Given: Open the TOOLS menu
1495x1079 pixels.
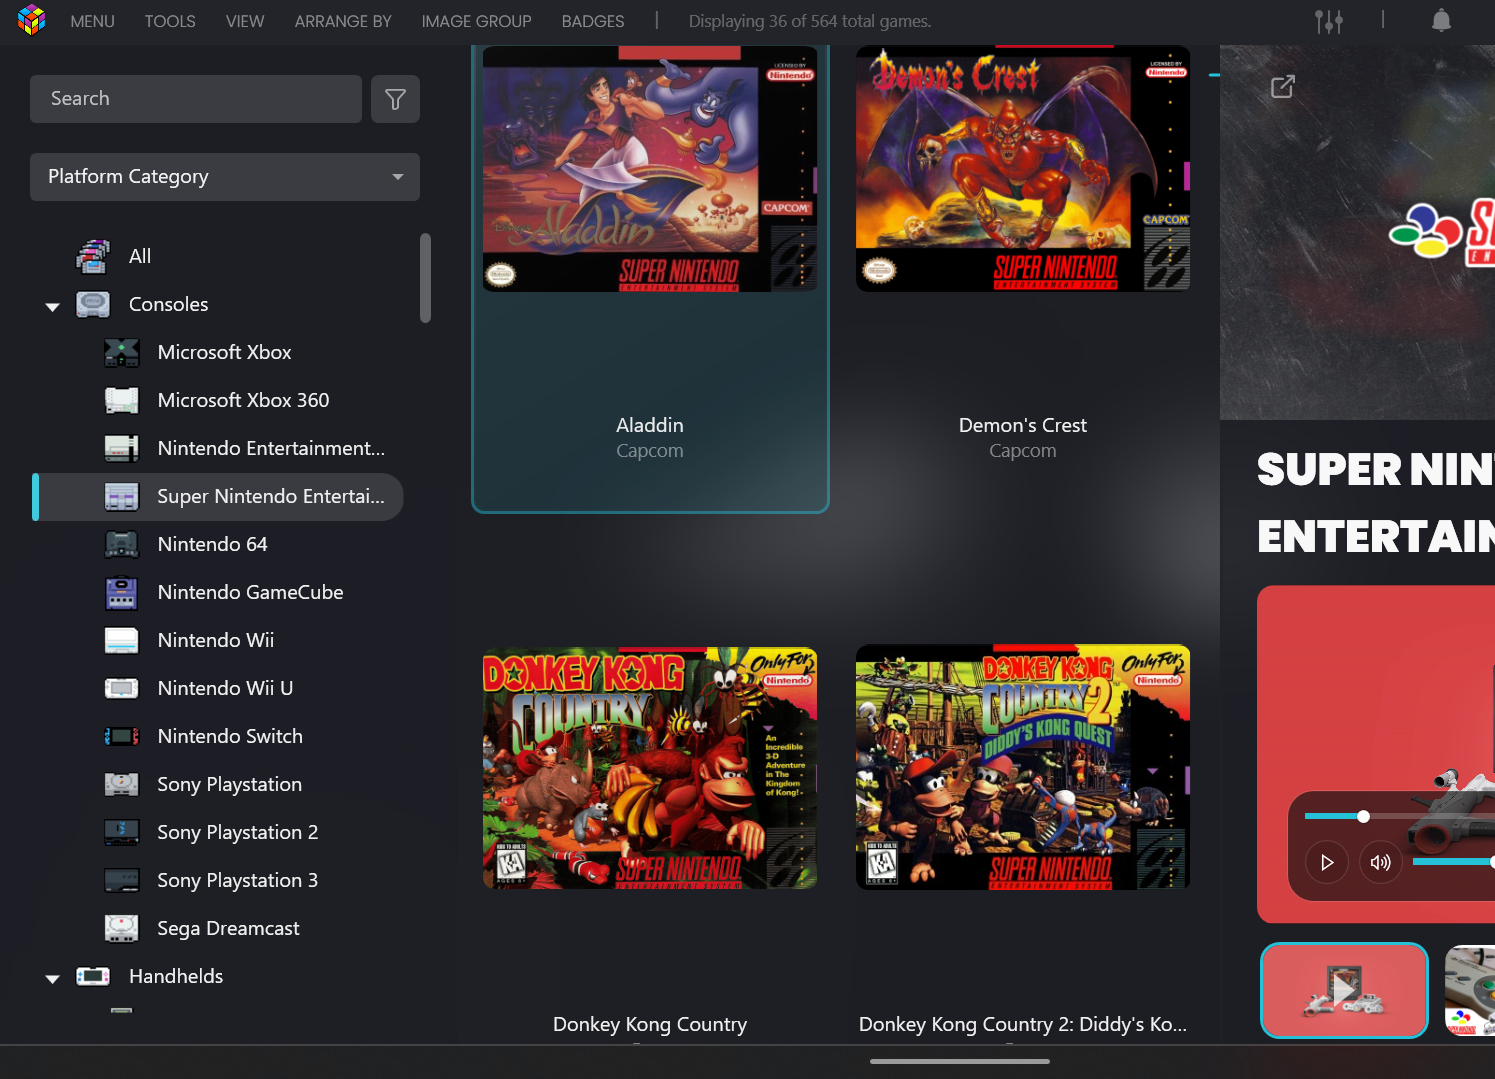Looking at the screenshot, I should coord(170,21).
